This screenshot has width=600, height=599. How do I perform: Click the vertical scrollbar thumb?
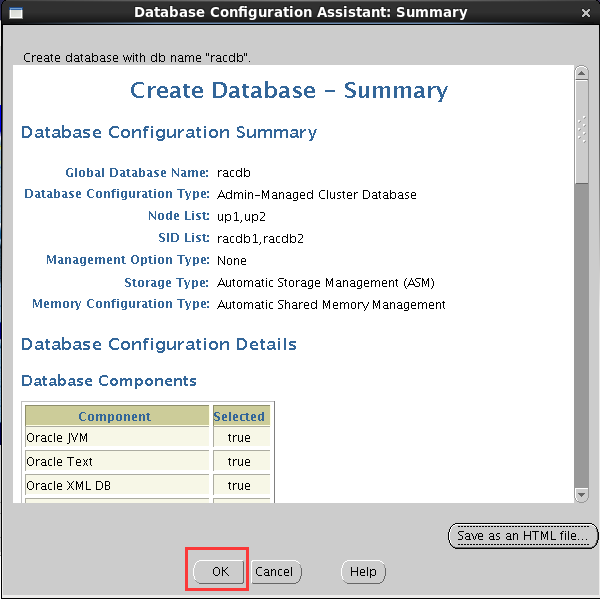tap(582, 132)
